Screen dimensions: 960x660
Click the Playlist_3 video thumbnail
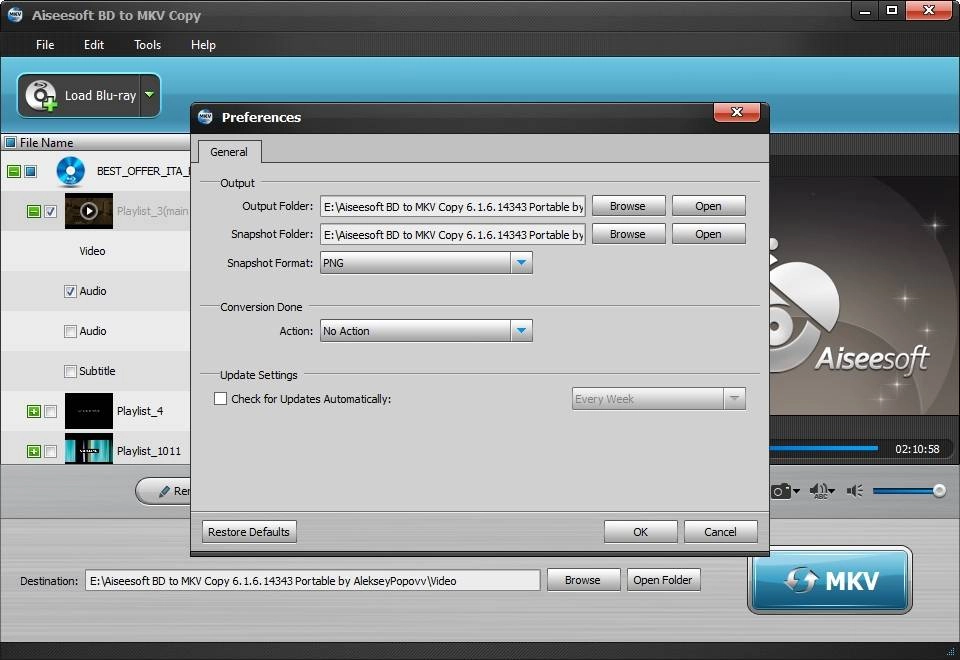coord(89,211)
